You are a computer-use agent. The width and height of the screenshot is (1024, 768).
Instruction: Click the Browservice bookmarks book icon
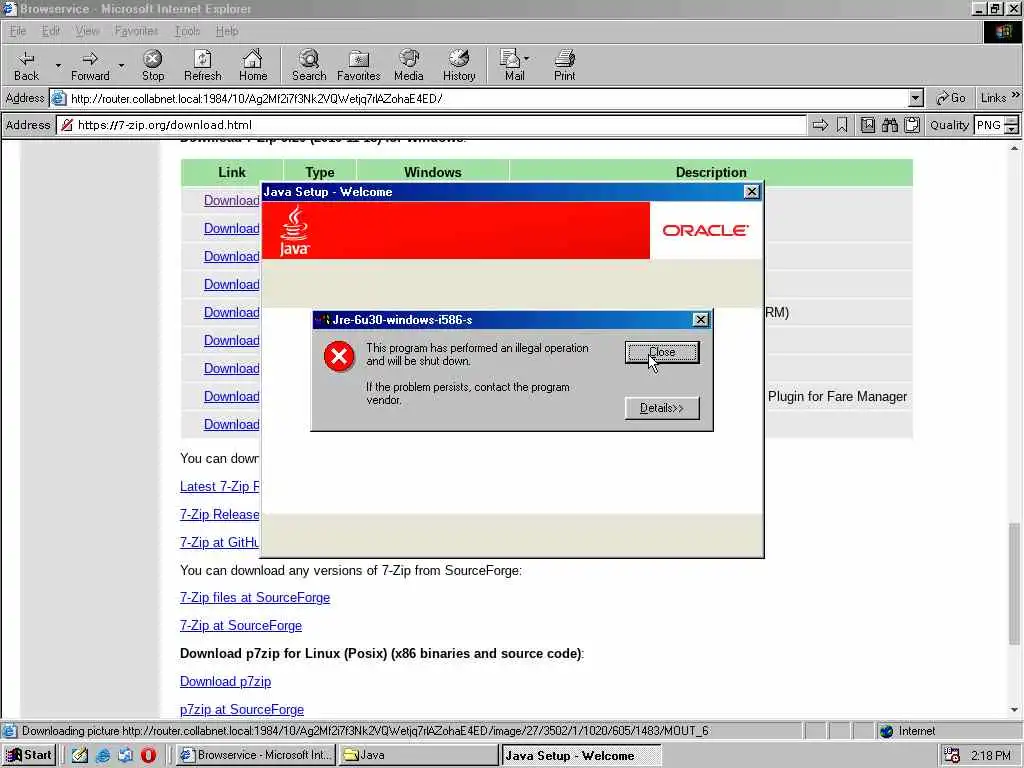click(867, 125)
